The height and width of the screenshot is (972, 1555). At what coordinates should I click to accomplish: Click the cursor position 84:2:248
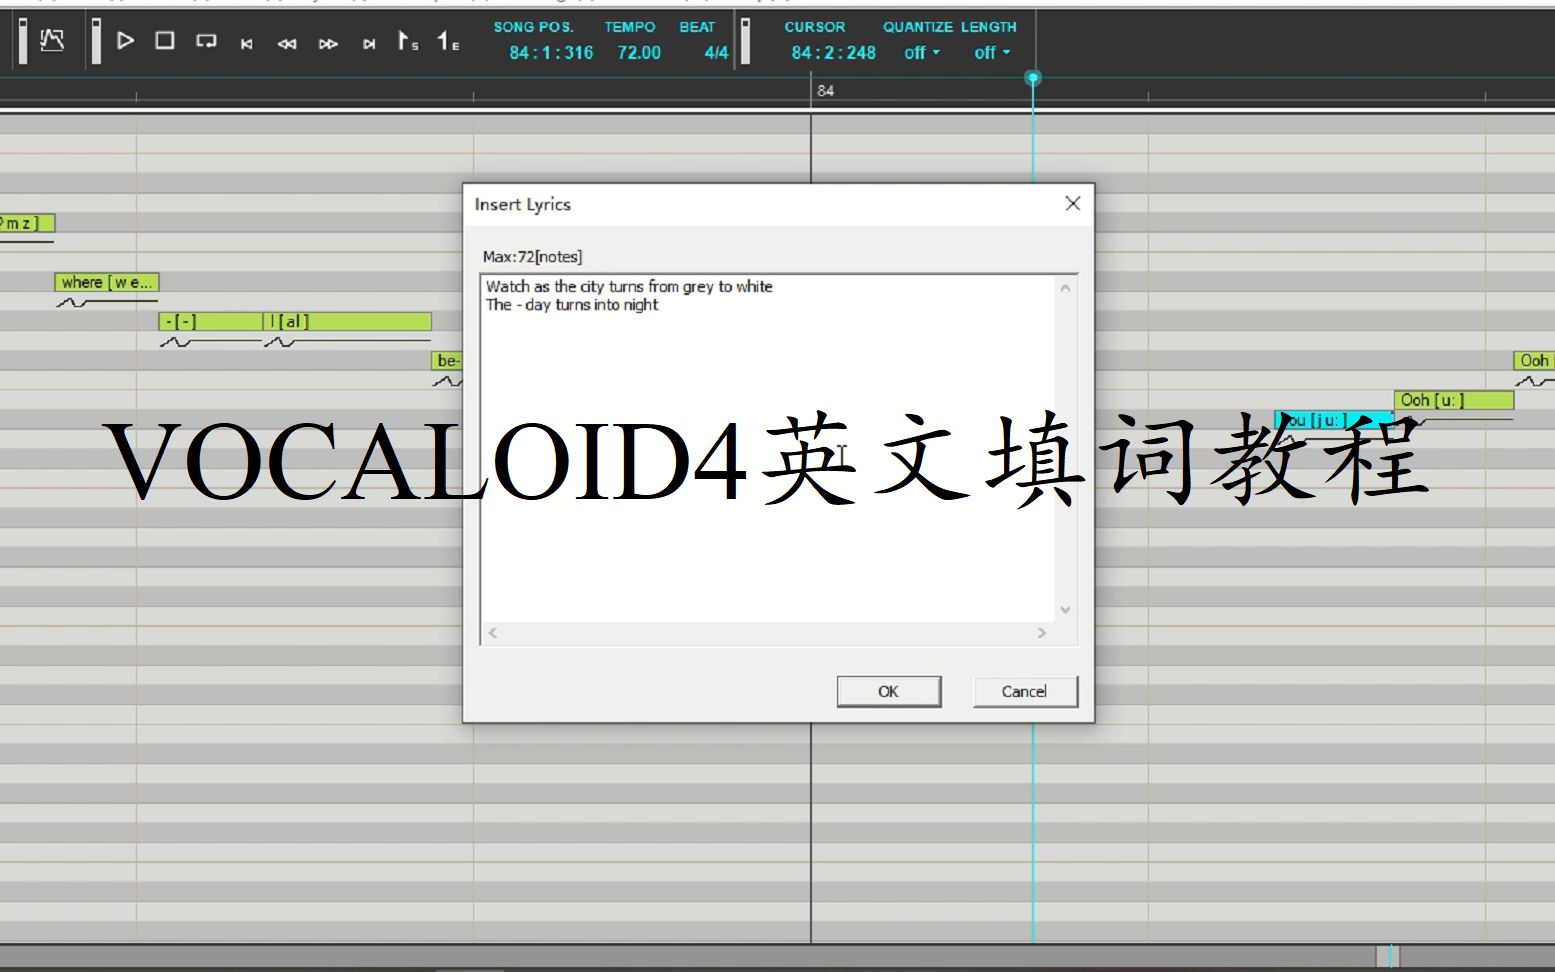[833, 53]
